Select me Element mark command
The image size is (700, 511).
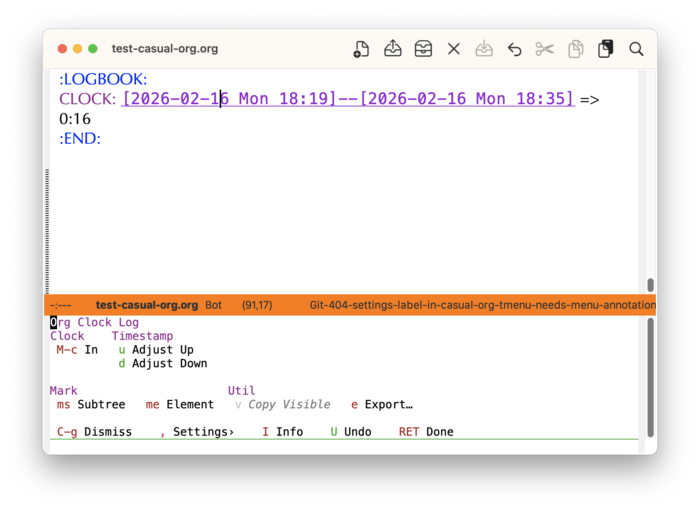pos(179,405)
